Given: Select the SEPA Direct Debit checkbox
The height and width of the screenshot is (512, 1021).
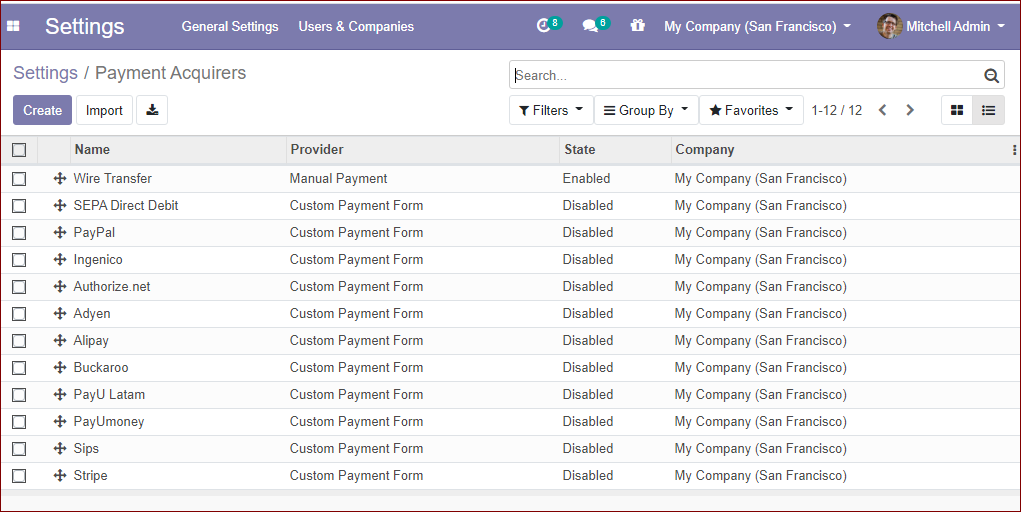Looking at the screenshot, I should [19, 206].
